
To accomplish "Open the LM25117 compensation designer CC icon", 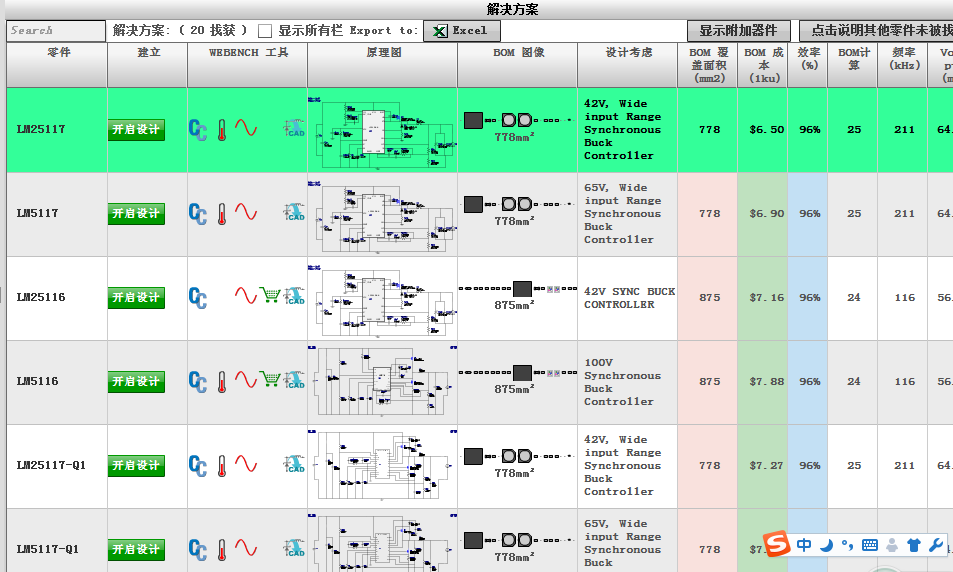I will [198, 129].
